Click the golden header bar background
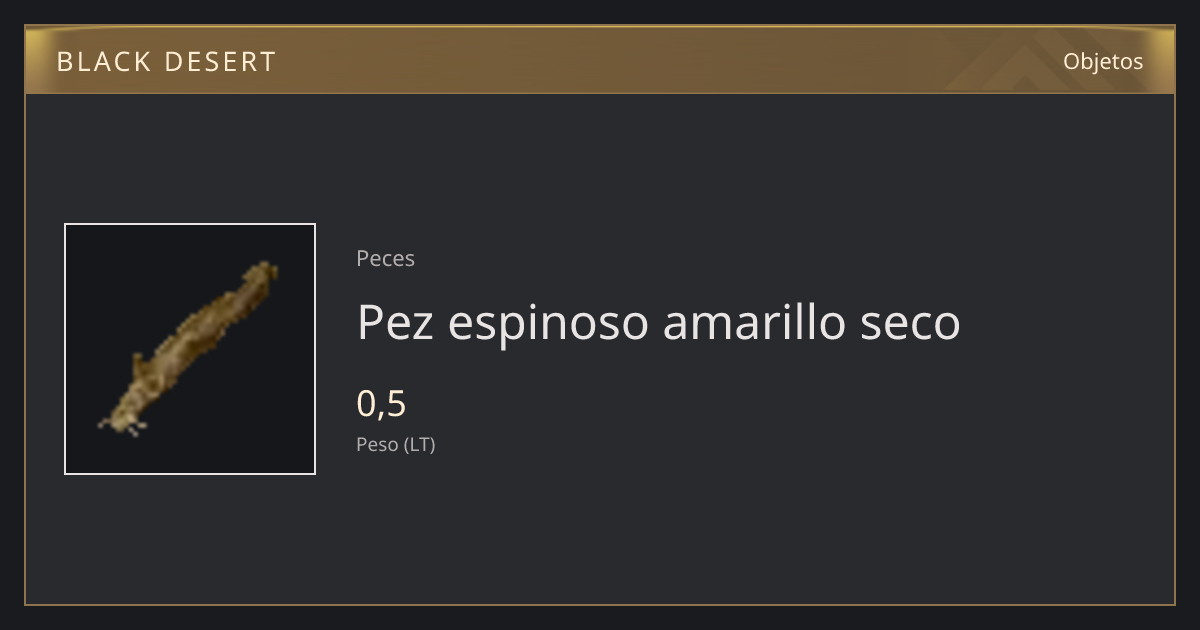The width and height of the screenshot is (1200, 630). pos(600,61)
